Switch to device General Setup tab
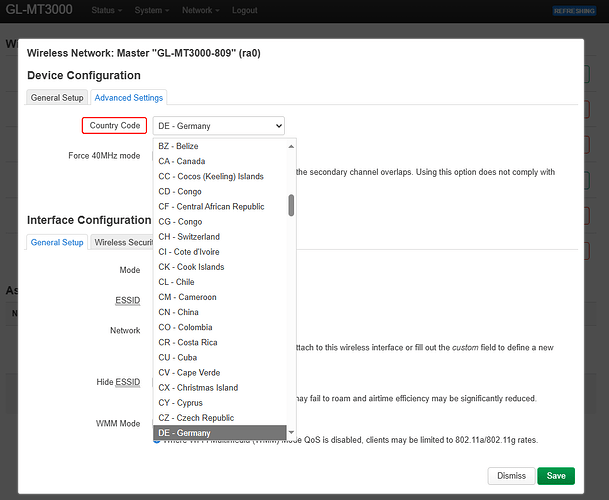 57,97
